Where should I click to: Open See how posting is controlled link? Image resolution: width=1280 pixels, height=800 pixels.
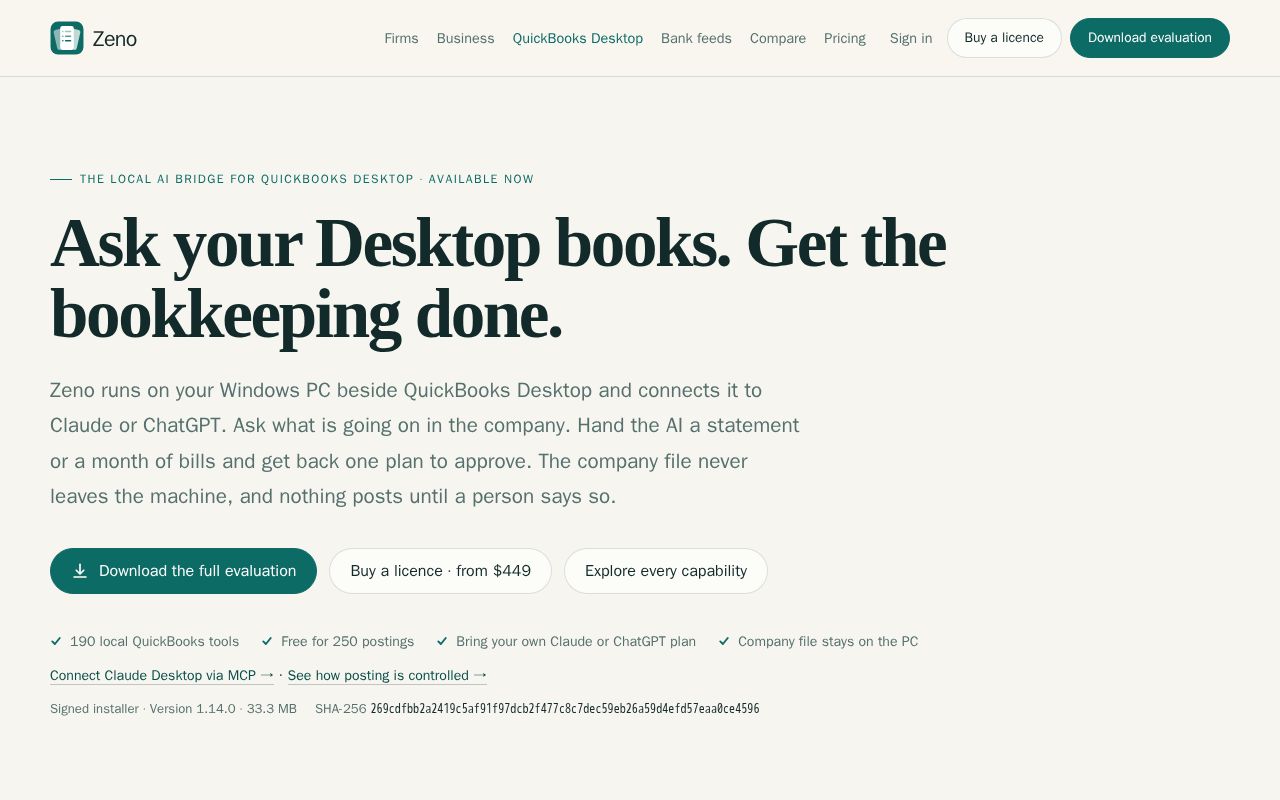[387, 676]
